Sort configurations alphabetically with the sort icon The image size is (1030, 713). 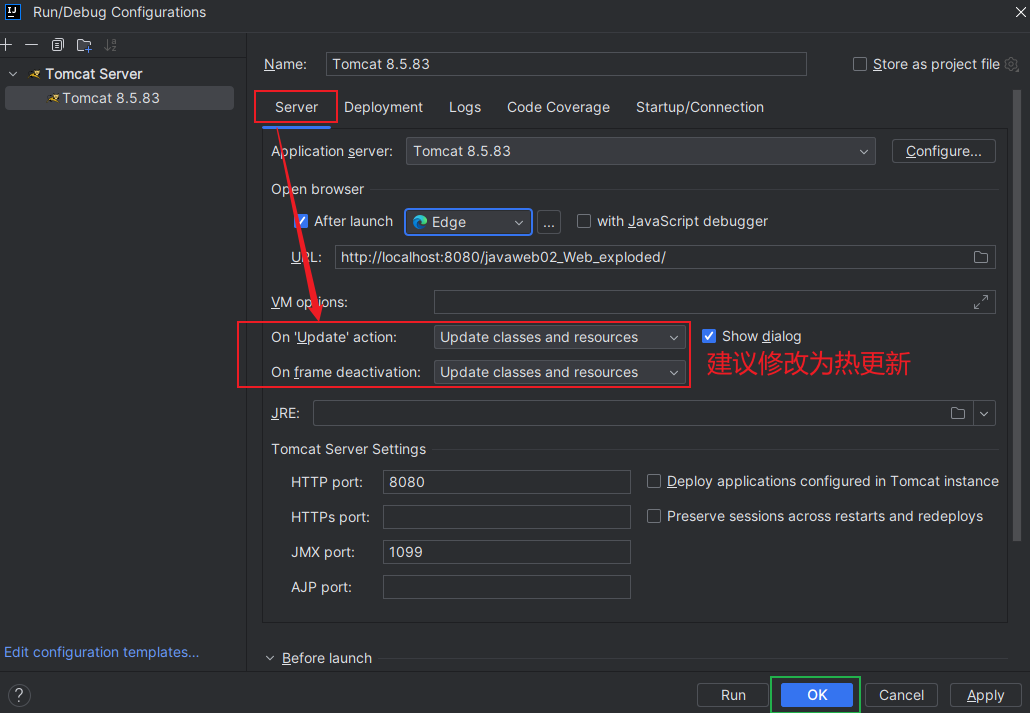[110, 45]
